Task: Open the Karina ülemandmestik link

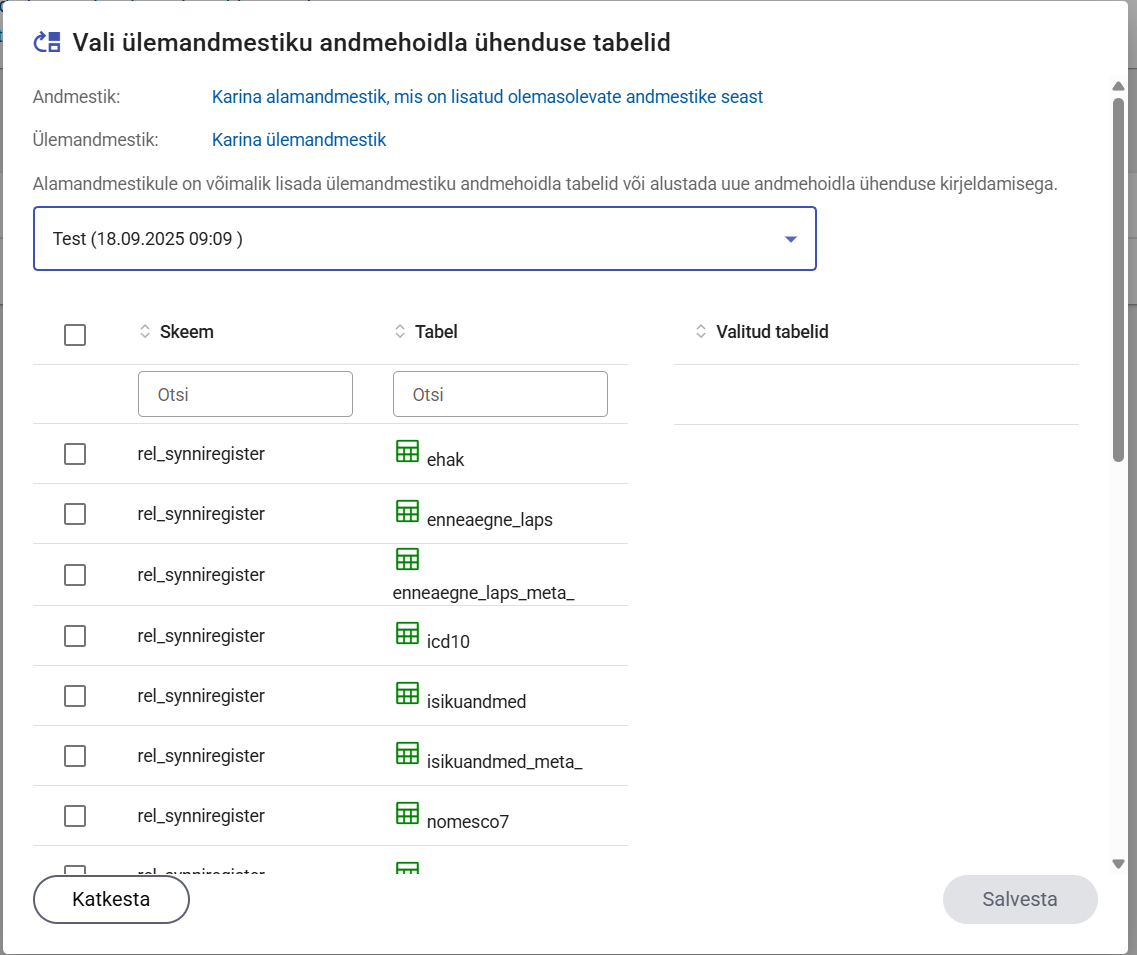Action: coord(299,140)
